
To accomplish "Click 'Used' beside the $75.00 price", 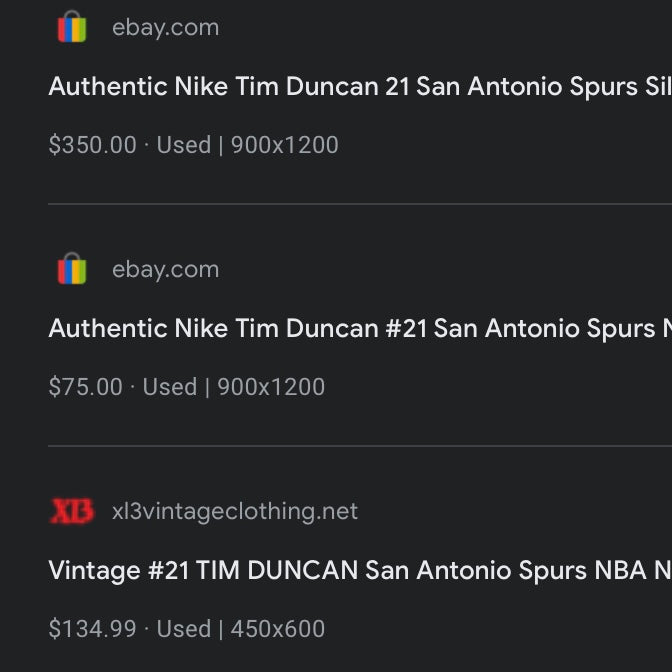I will pyautogui.click(x=170, y=387).
